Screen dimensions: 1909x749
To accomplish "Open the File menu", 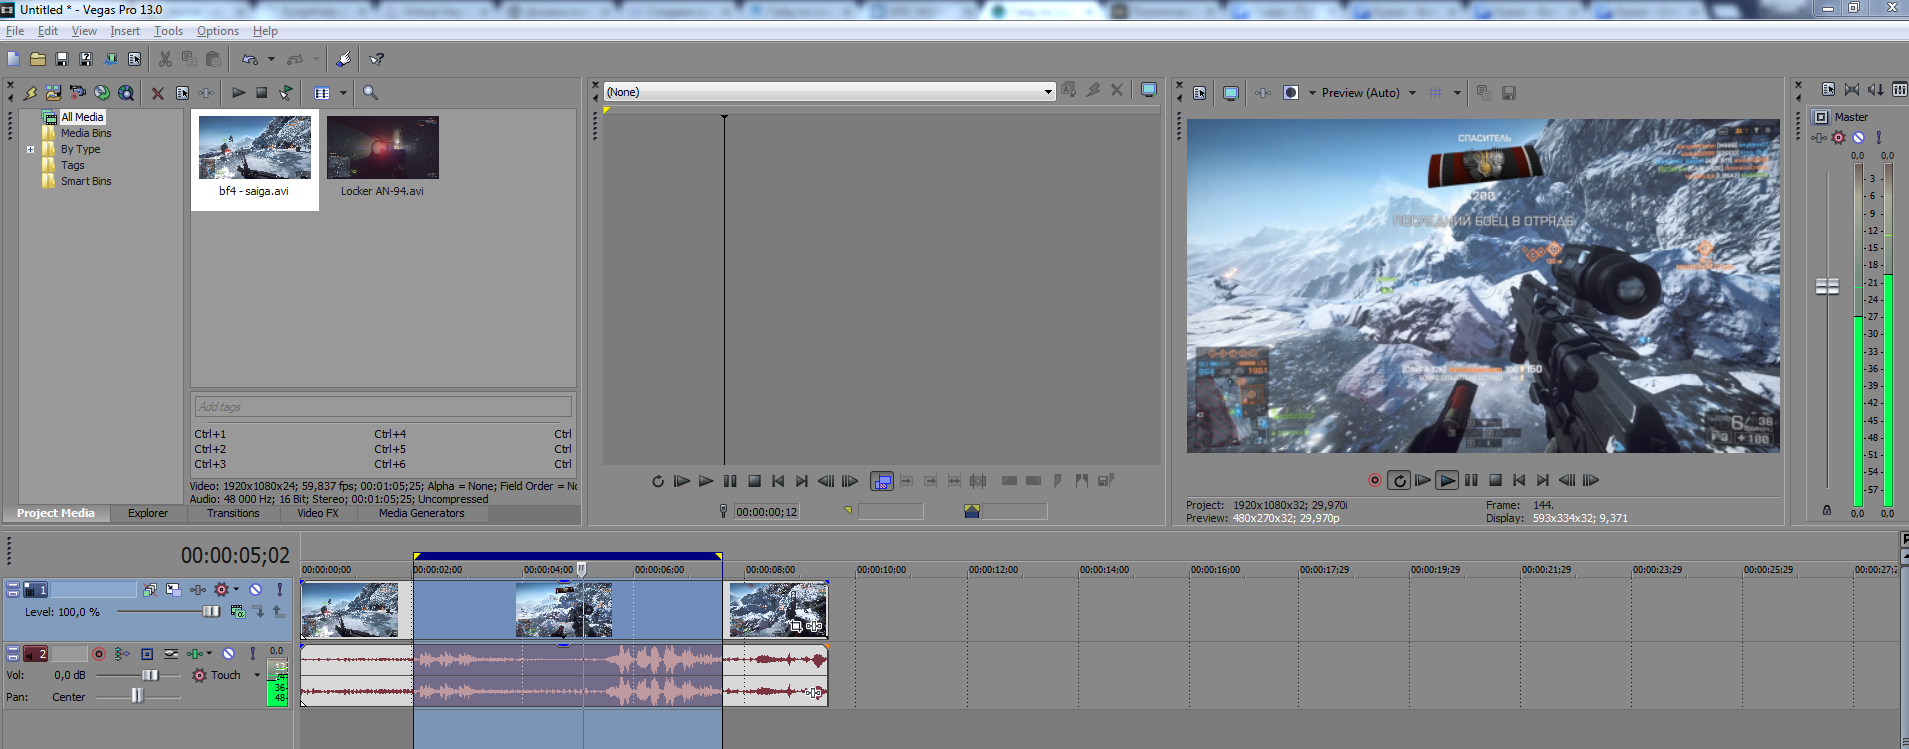I will coord(15,31).
